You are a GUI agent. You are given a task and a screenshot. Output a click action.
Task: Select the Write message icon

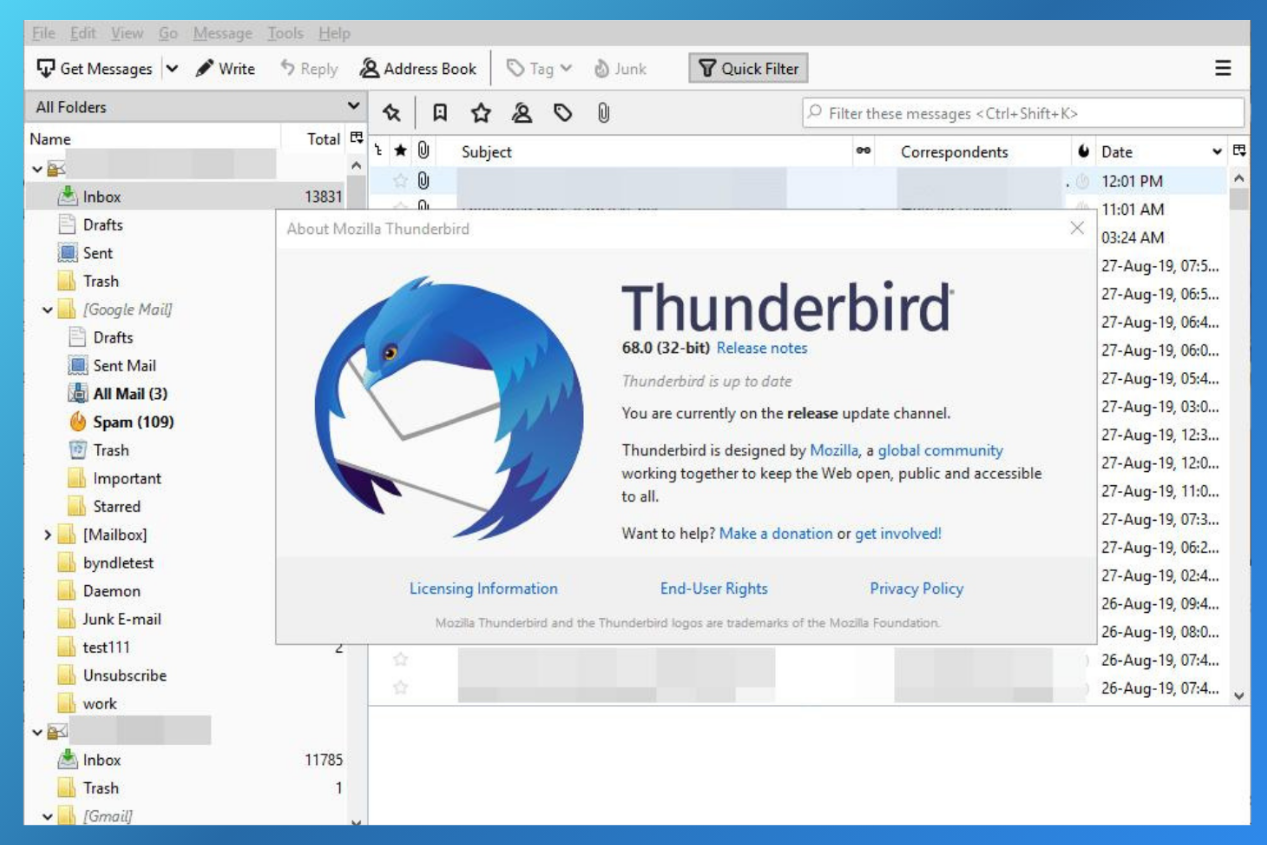222,69
